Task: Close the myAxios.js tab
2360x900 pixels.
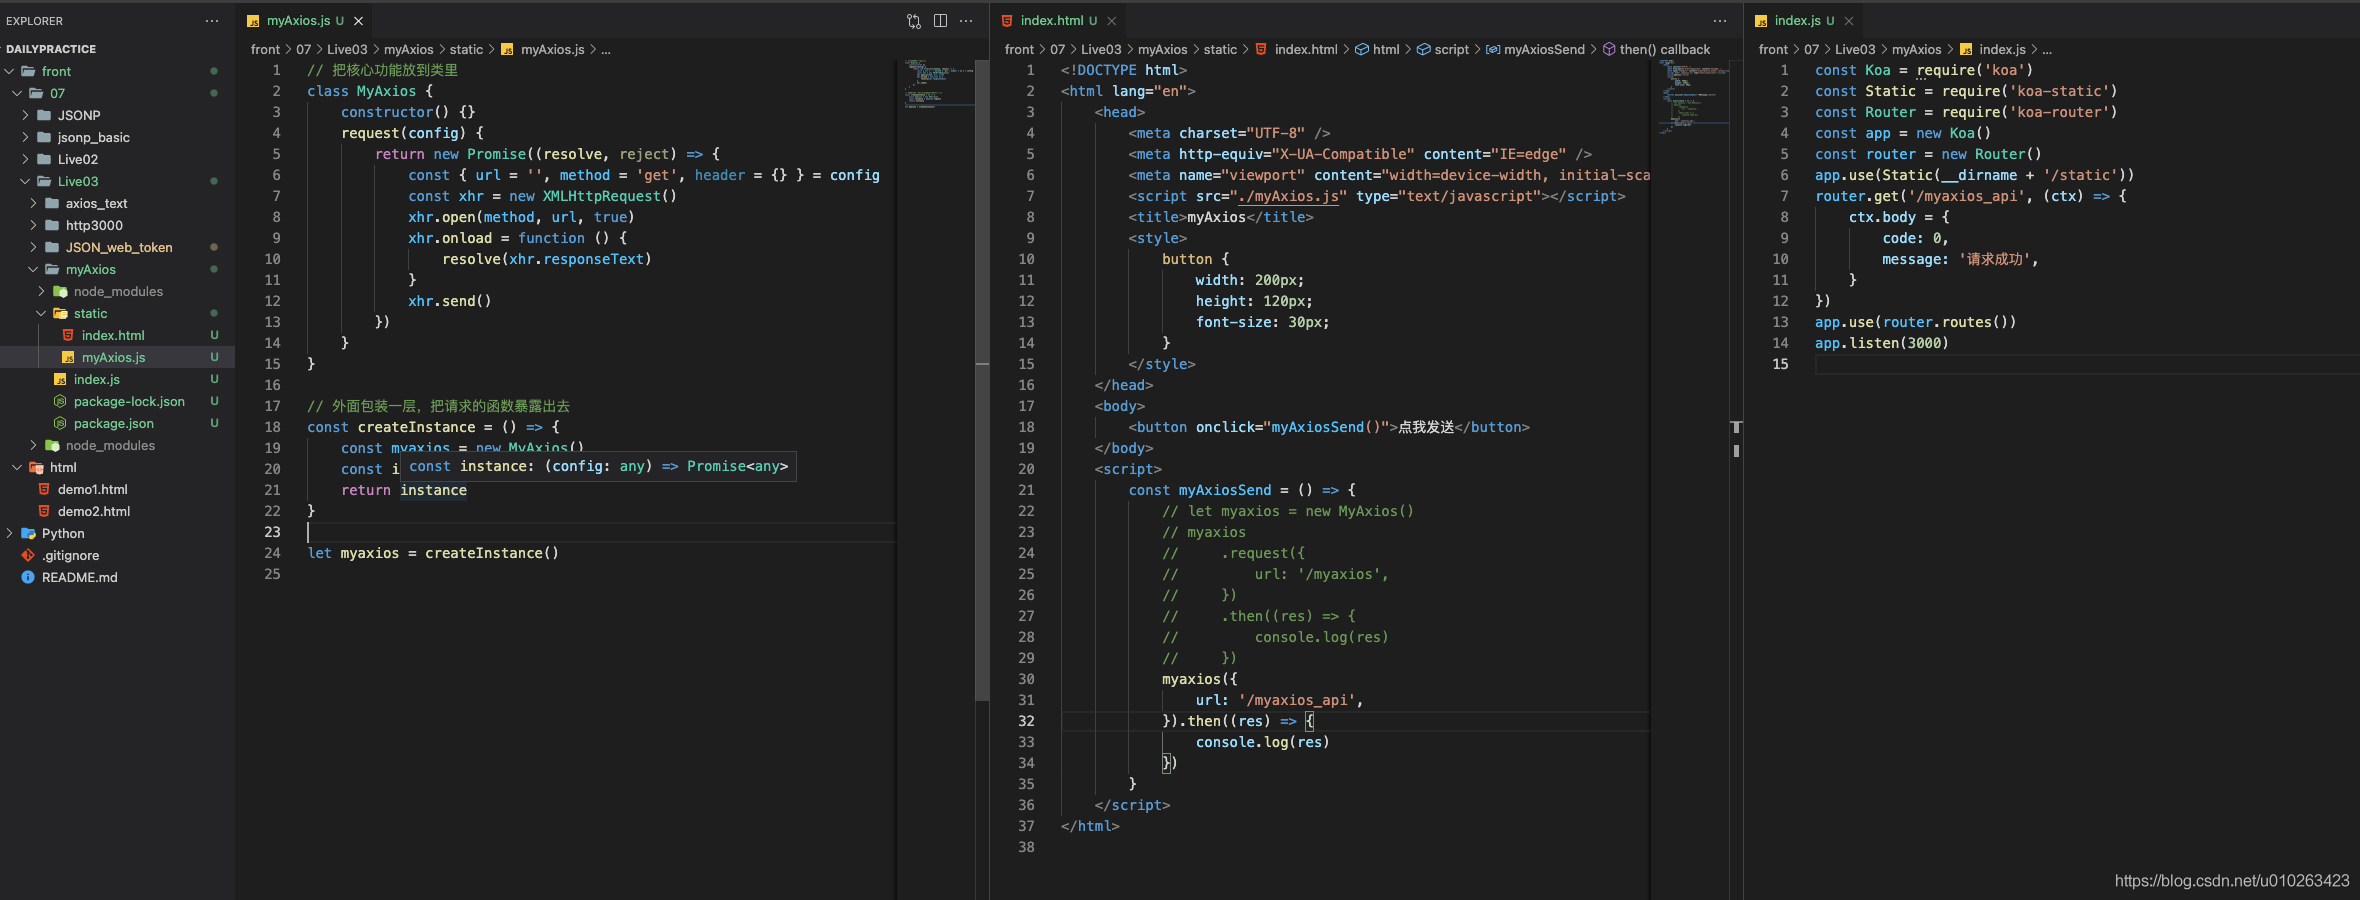Action: coord(358,21)
